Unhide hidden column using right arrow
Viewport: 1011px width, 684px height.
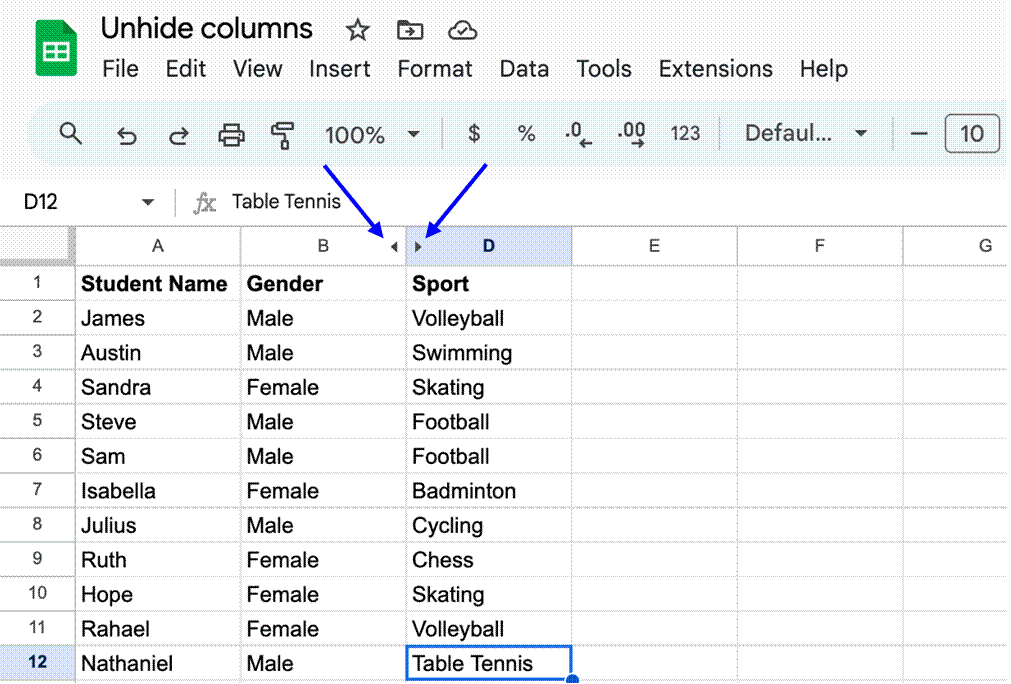click(419, 245)
